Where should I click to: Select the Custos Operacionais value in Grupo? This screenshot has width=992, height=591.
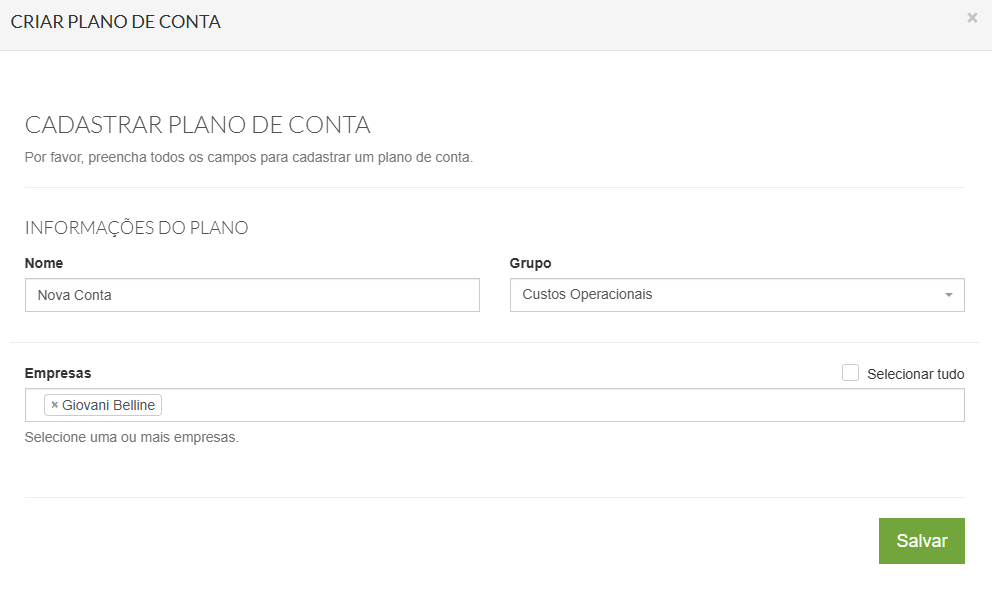588,295
